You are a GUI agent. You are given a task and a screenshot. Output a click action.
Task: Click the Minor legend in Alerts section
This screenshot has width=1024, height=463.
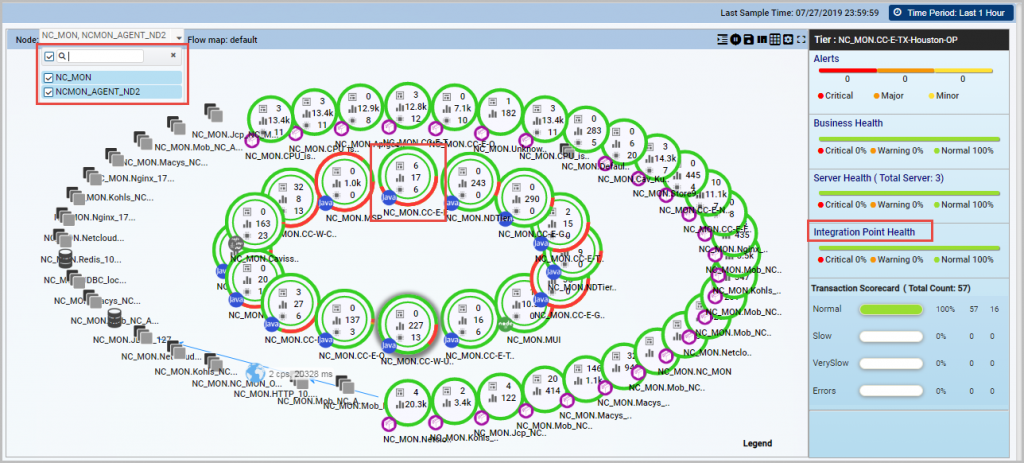944,95
